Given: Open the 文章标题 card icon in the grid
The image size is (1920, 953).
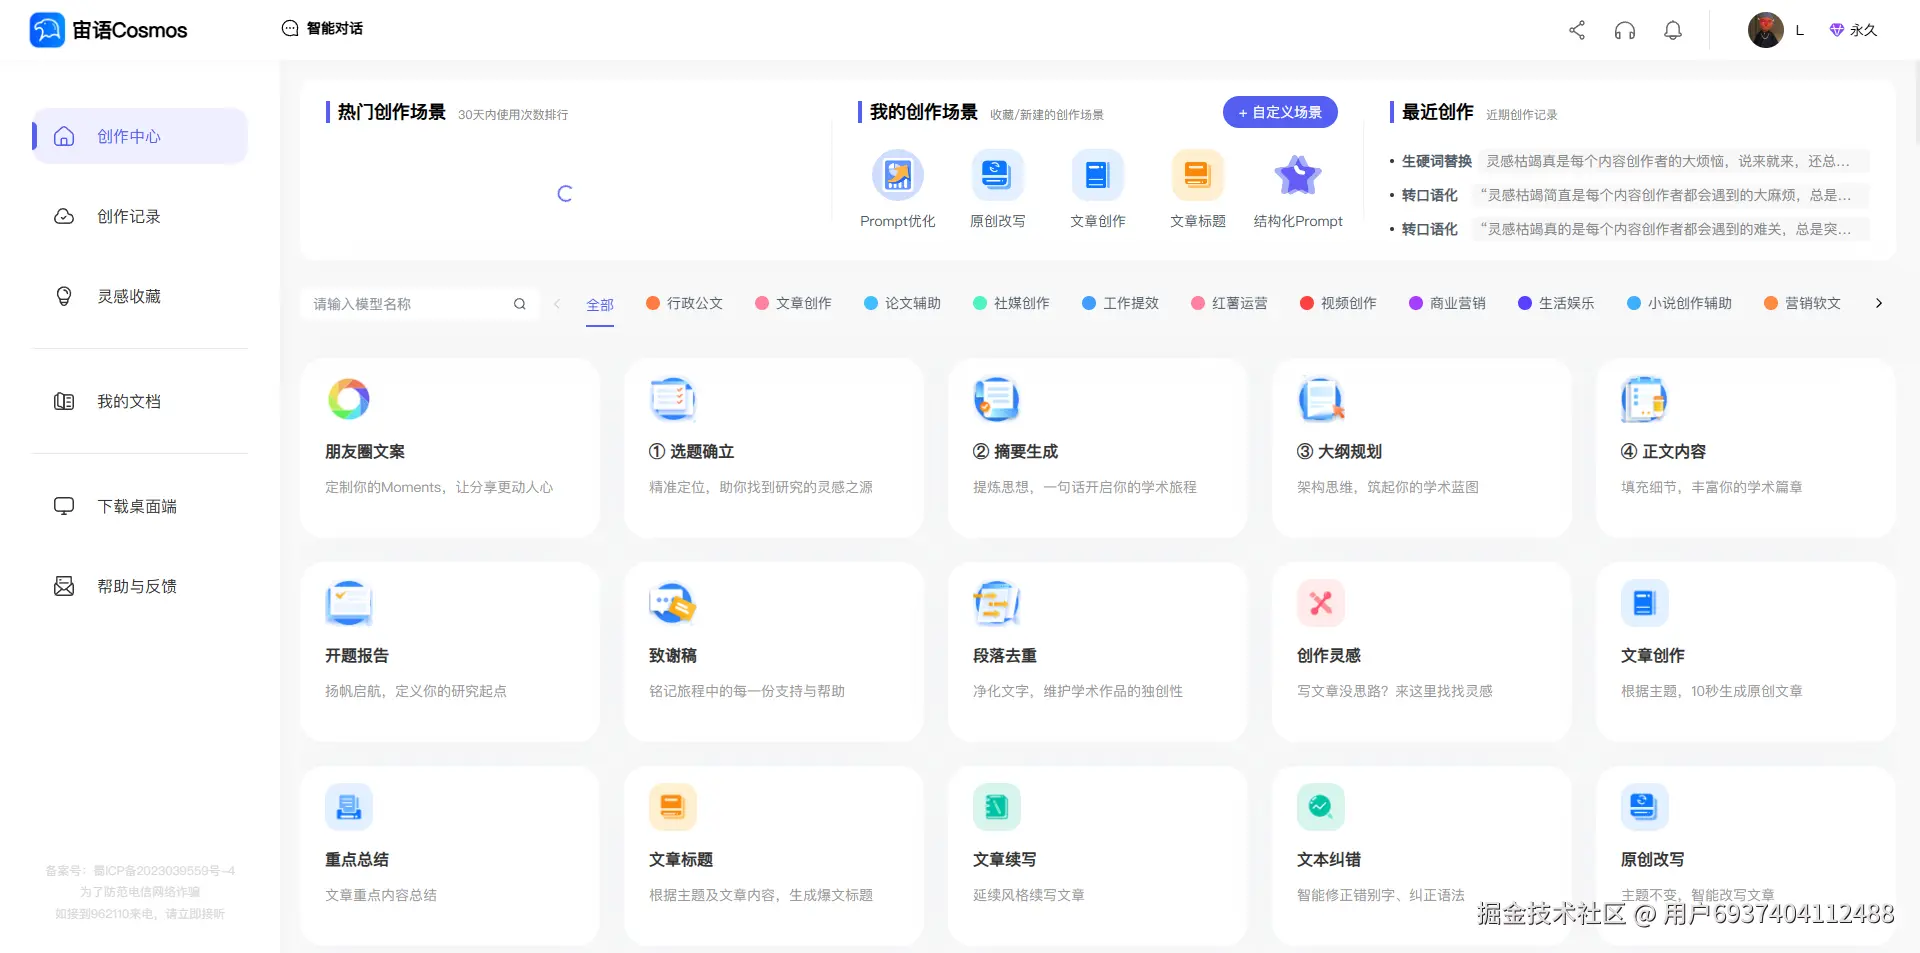Looking at the screenshot, I should point(673,807).
